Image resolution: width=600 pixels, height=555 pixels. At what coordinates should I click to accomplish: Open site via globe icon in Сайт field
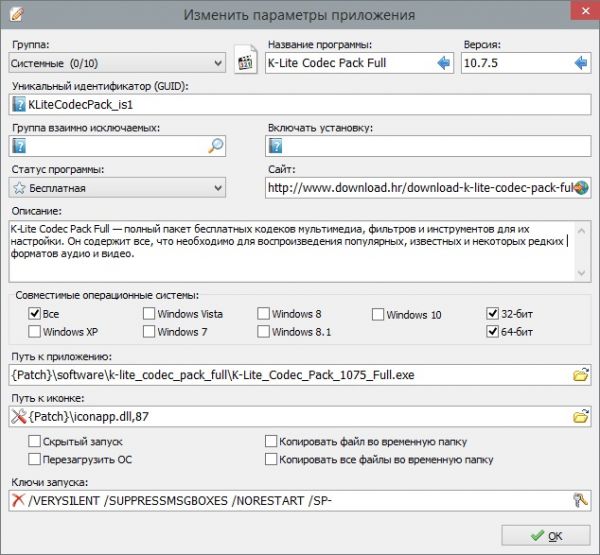(581, 188)
